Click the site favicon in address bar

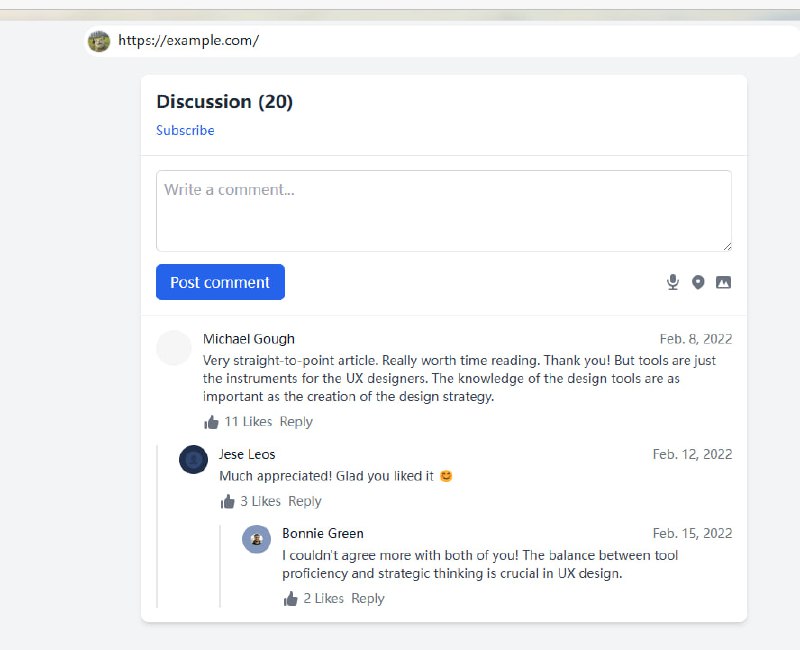pyautogui.click(x=99, y=41)
